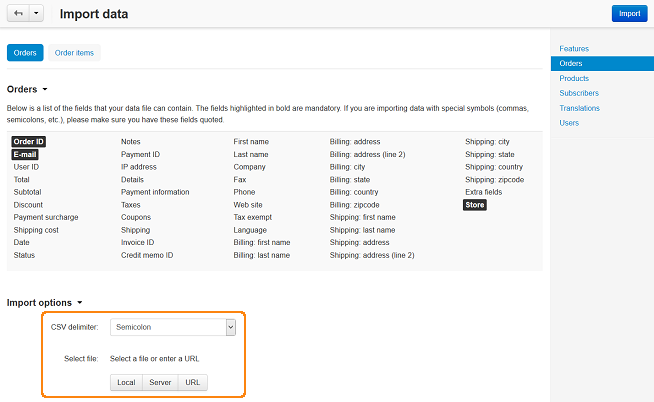This screenshot has height=402, width=654.
Task: Open Users in the sidebar
Action: 569,123
